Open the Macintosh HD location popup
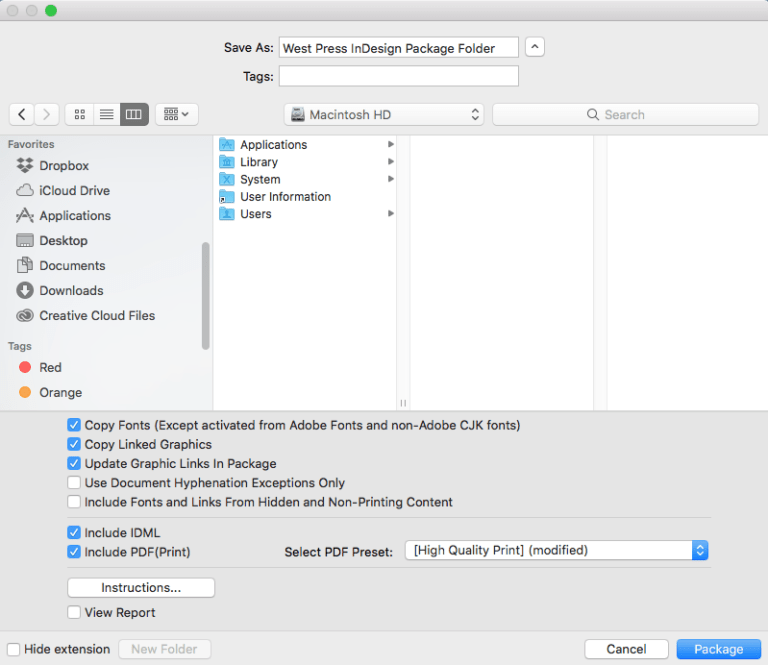 pyautogui.click(x=384, y=115)
